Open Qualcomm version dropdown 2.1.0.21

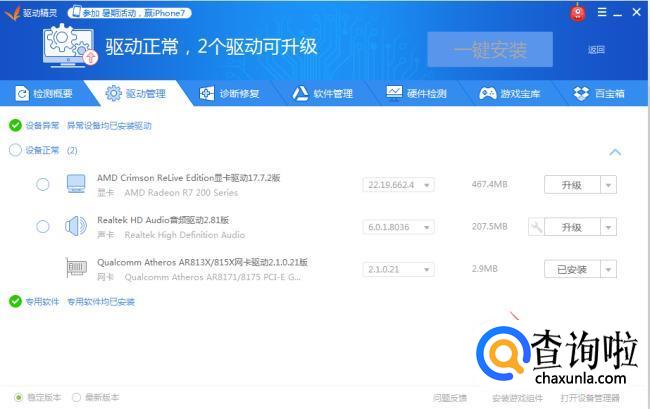coord(398,269)
